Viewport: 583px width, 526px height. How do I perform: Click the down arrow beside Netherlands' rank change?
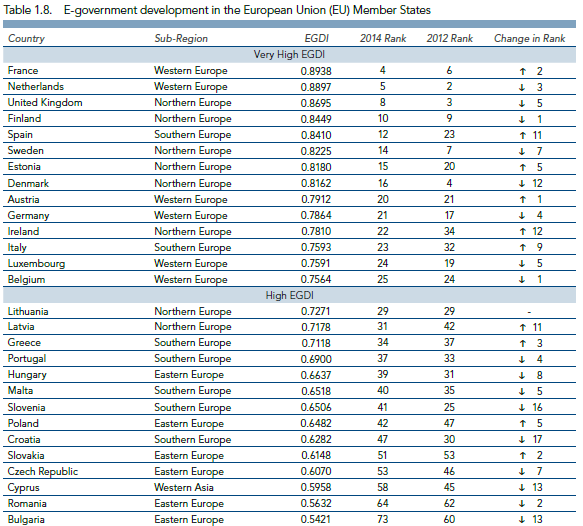click(522, 87)
